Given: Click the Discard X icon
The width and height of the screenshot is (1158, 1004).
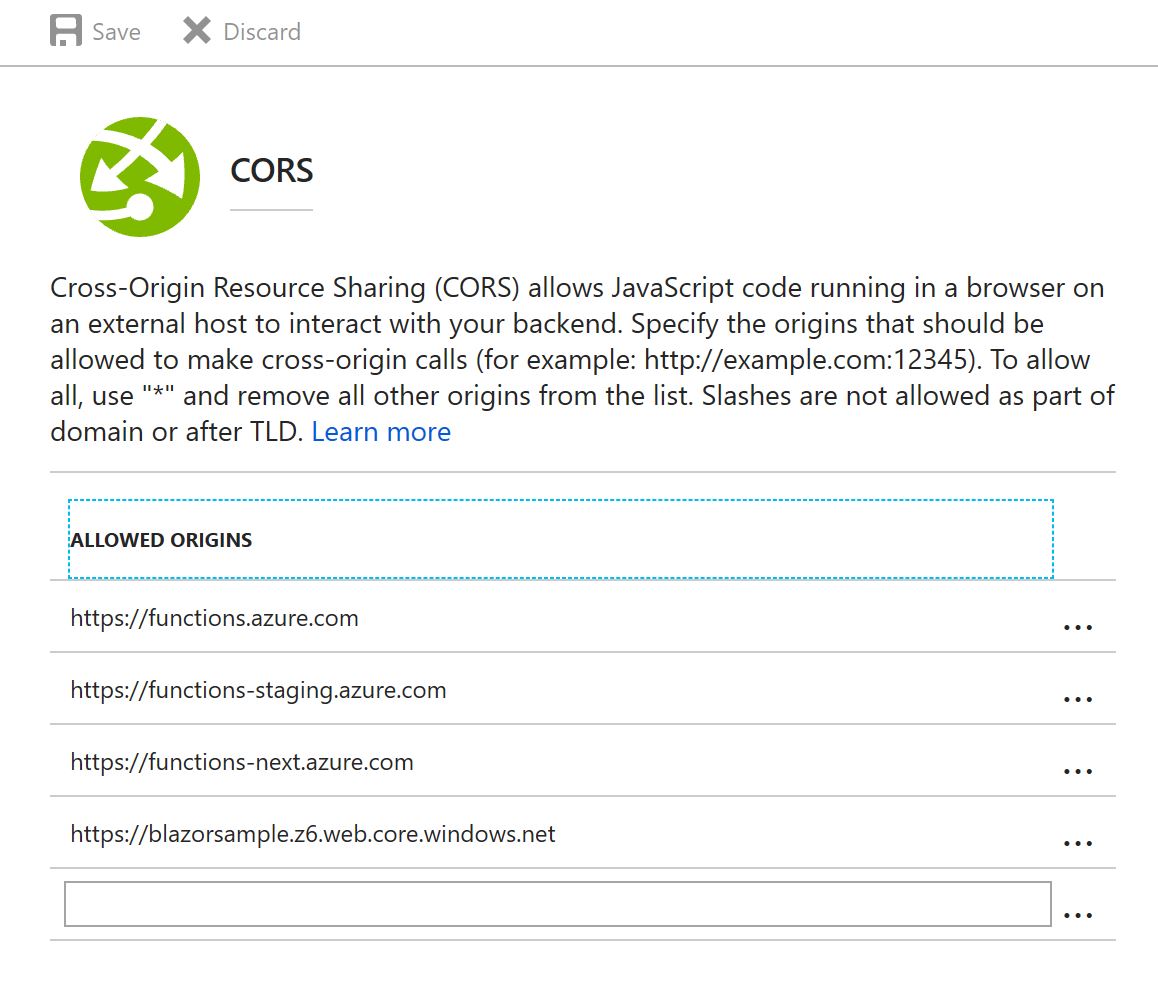Looking at the screenshot, I should coord(196,31).
